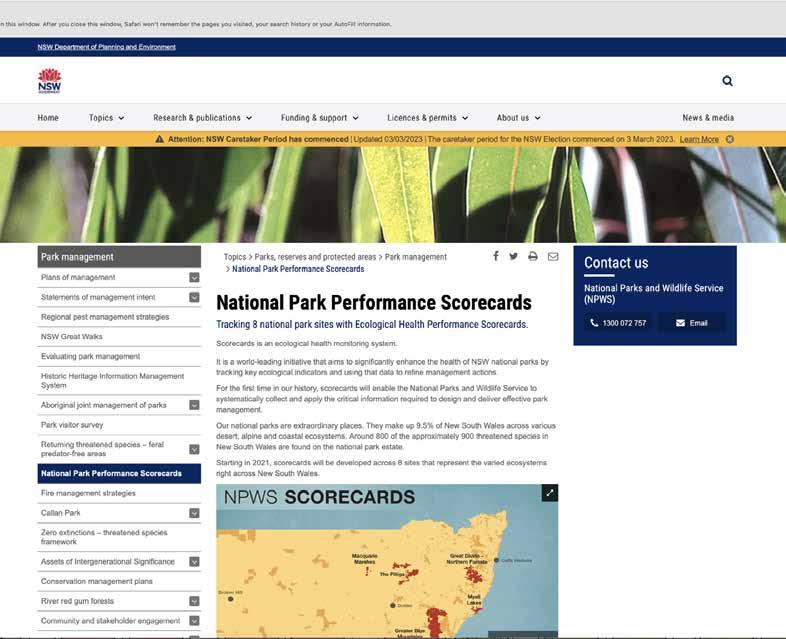Expand the Callan Park submenu arrow
The width and height of the screenshot is (786, 639).
[x=194, y=513]
